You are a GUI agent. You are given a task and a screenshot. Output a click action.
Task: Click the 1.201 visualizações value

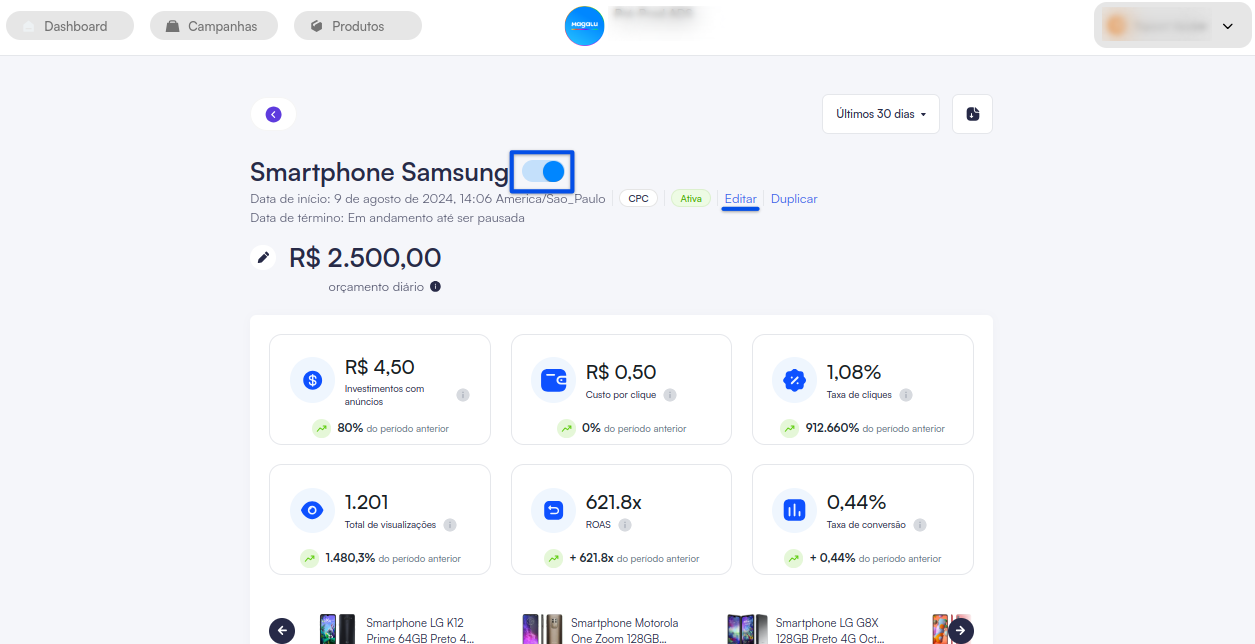[x=367, y=502]
